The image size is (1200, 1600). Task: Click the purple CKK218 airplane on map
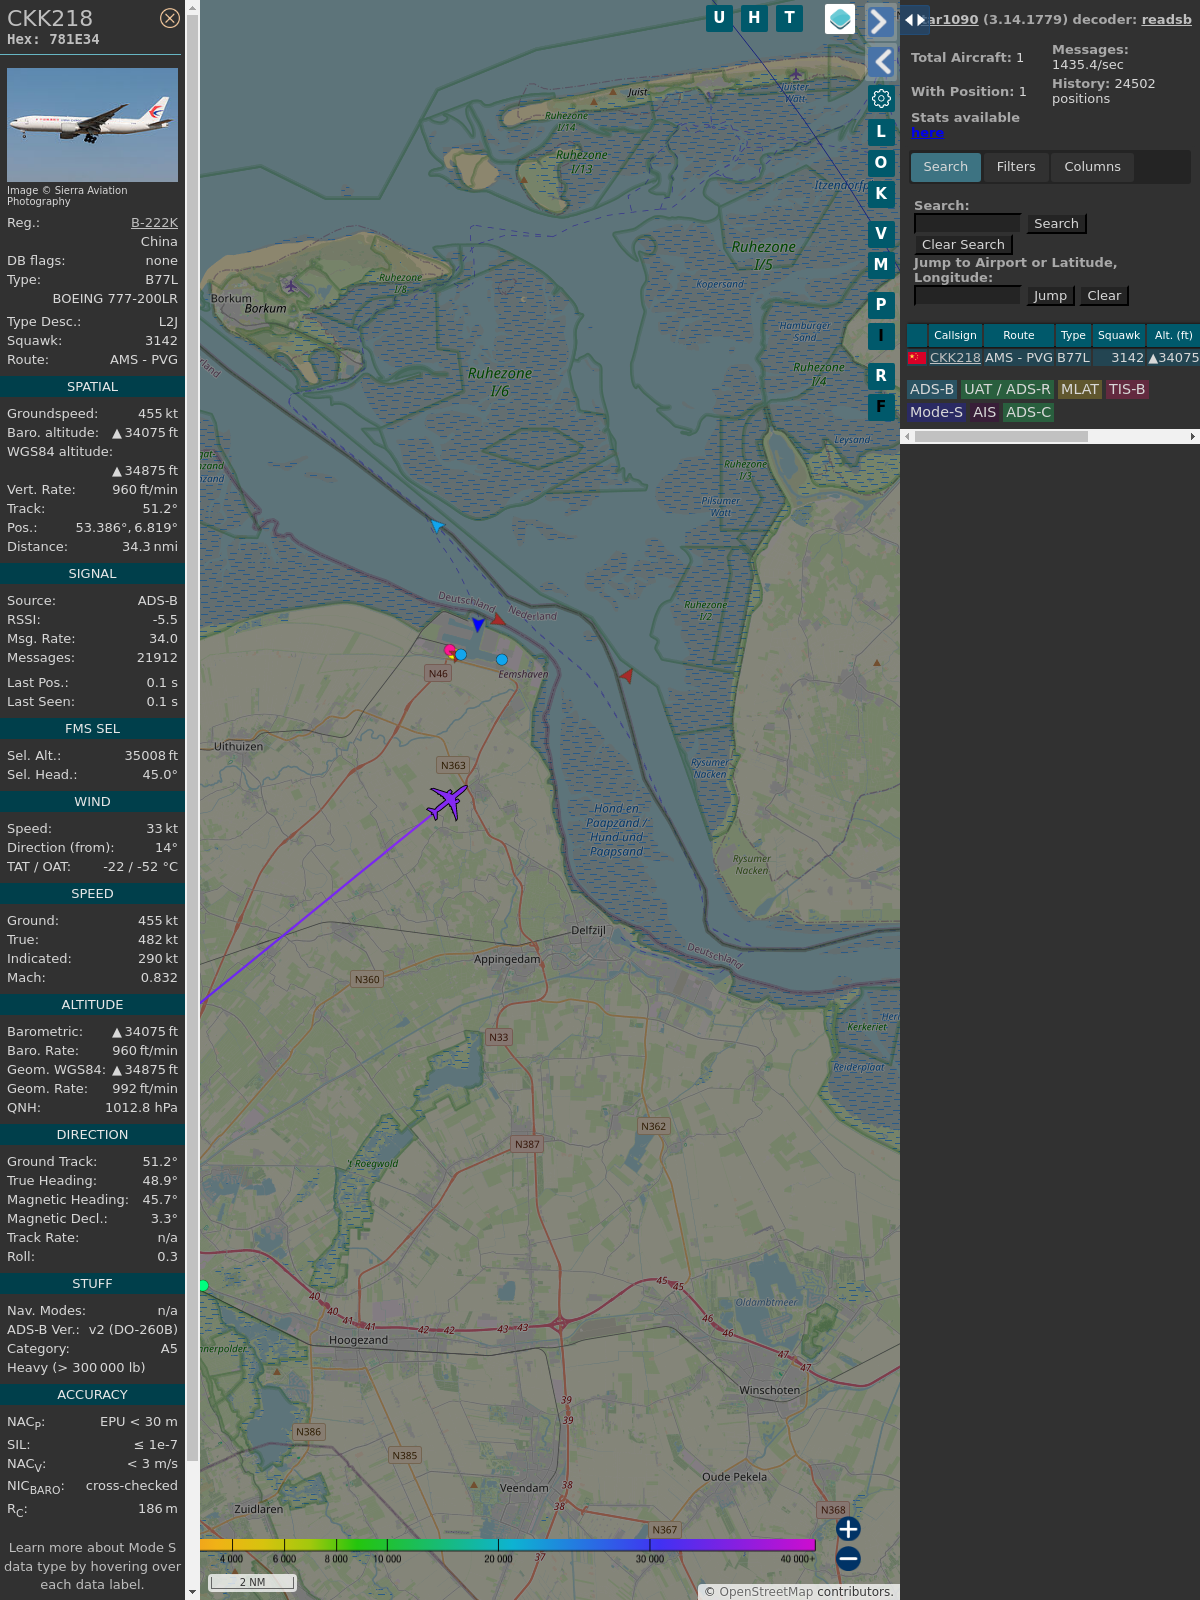pyautogui.click(x=447, y=802)
